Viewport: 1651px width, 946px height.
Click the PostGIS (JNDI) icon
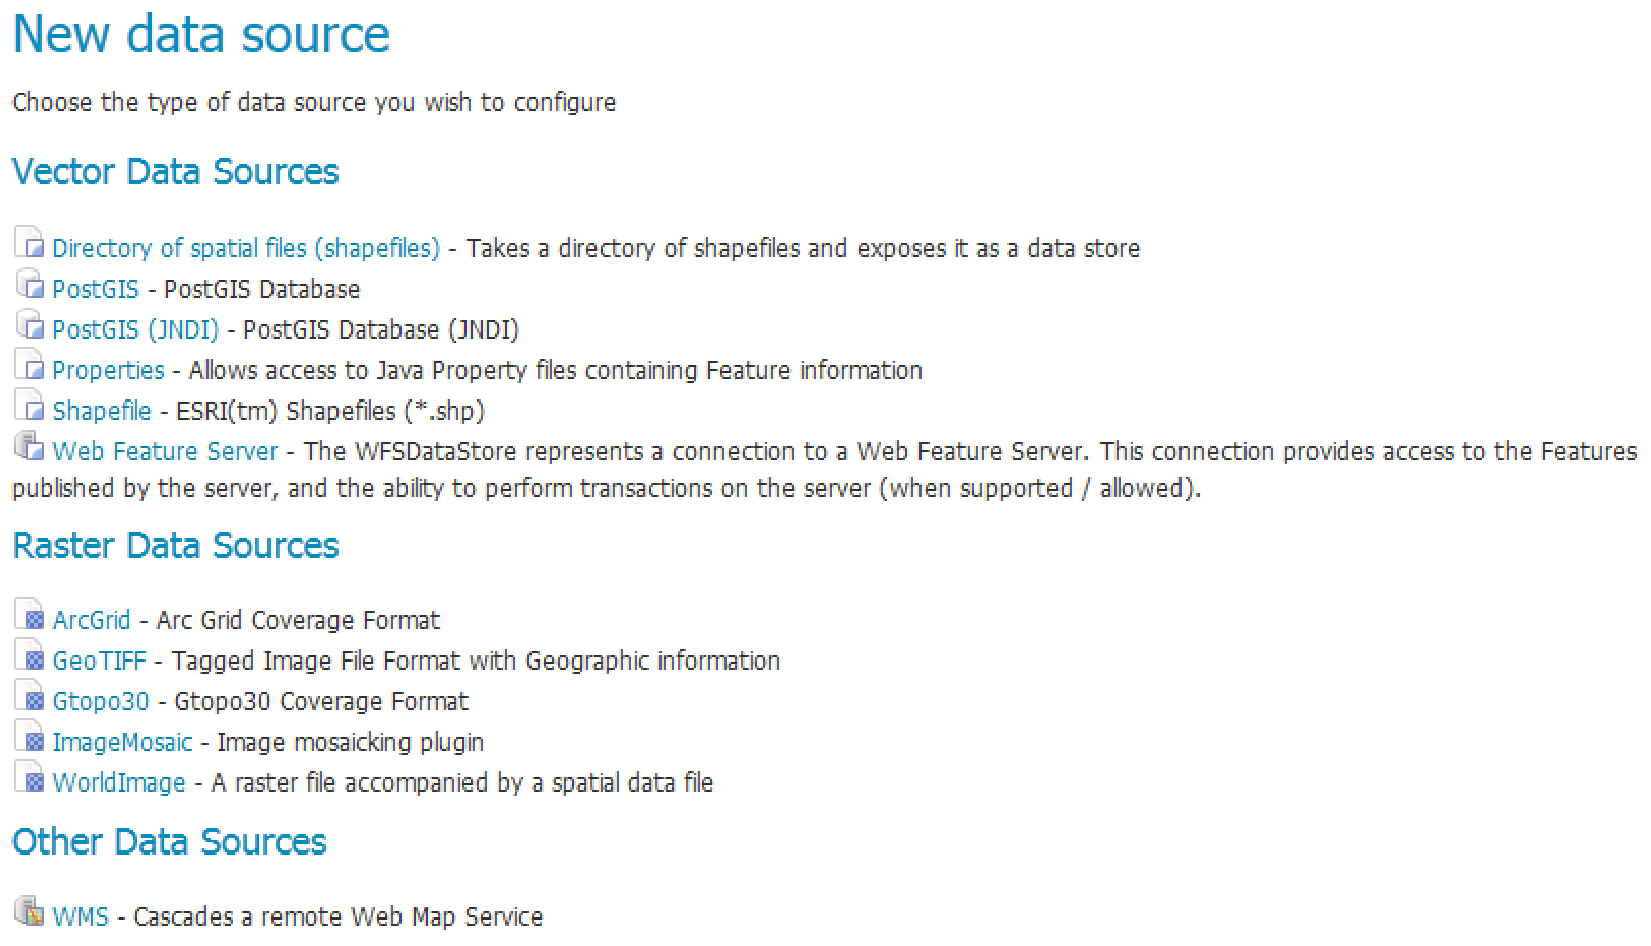point(30,326)
